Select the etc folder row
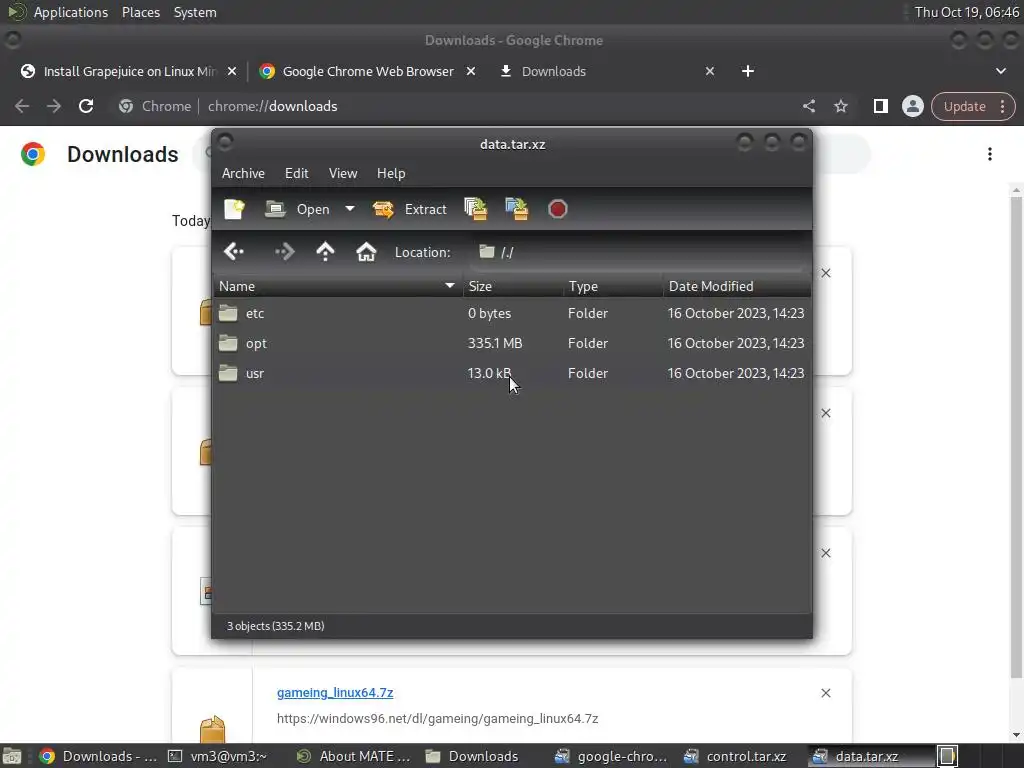Image resolution: width=1024 pixels, height=768 pixels. point(512,313)
